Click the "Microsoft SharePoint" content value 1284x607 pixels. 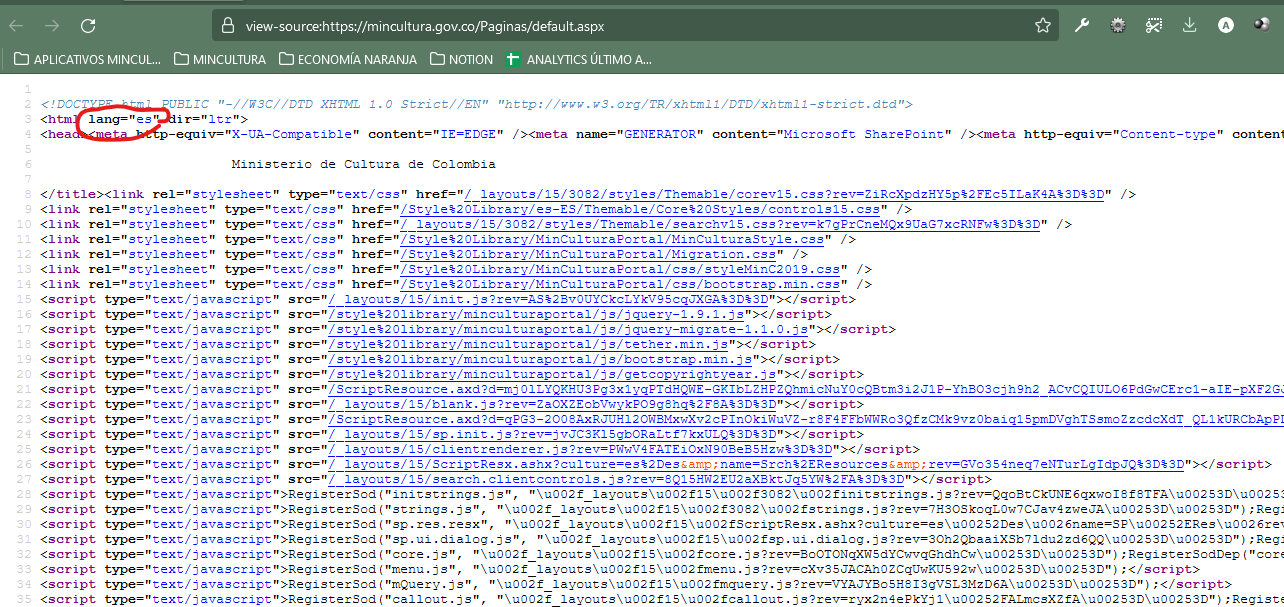coord(864,134)
